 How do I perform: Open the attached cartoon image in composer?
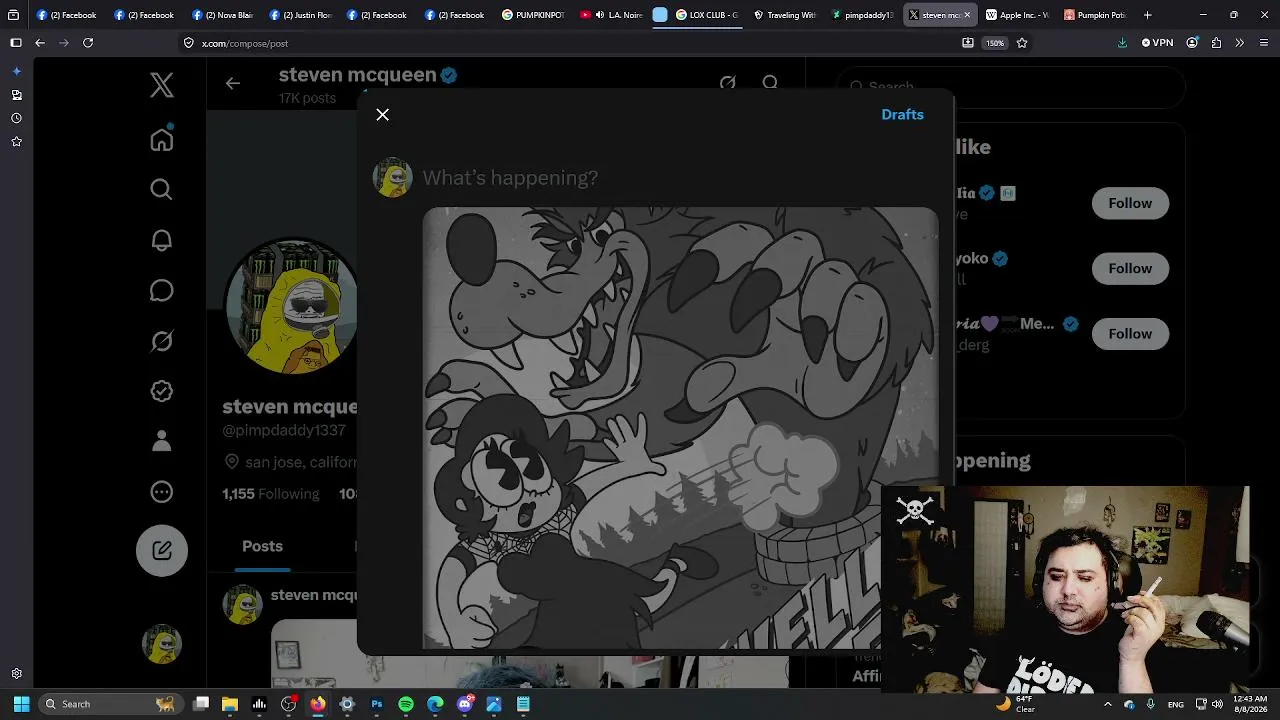(x=680, y=428)
